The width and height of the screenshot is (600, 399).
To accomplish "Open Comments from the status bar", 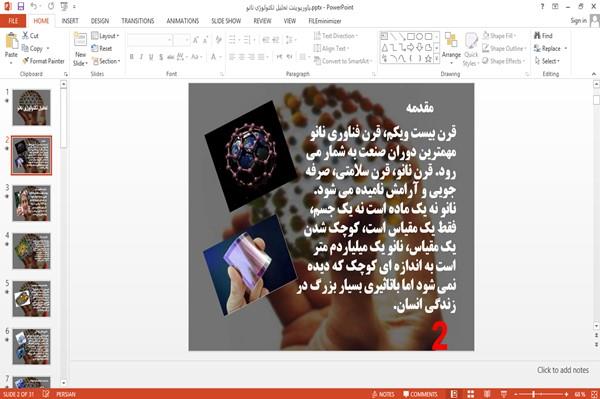I will pos(420,394).
